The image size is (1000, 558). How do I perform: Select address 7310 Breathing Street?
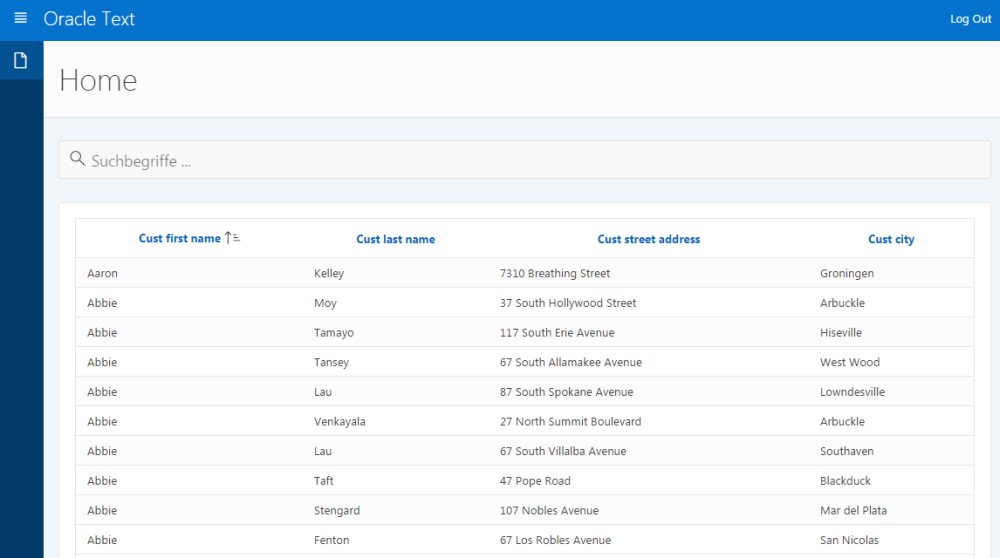coord(555,273)
